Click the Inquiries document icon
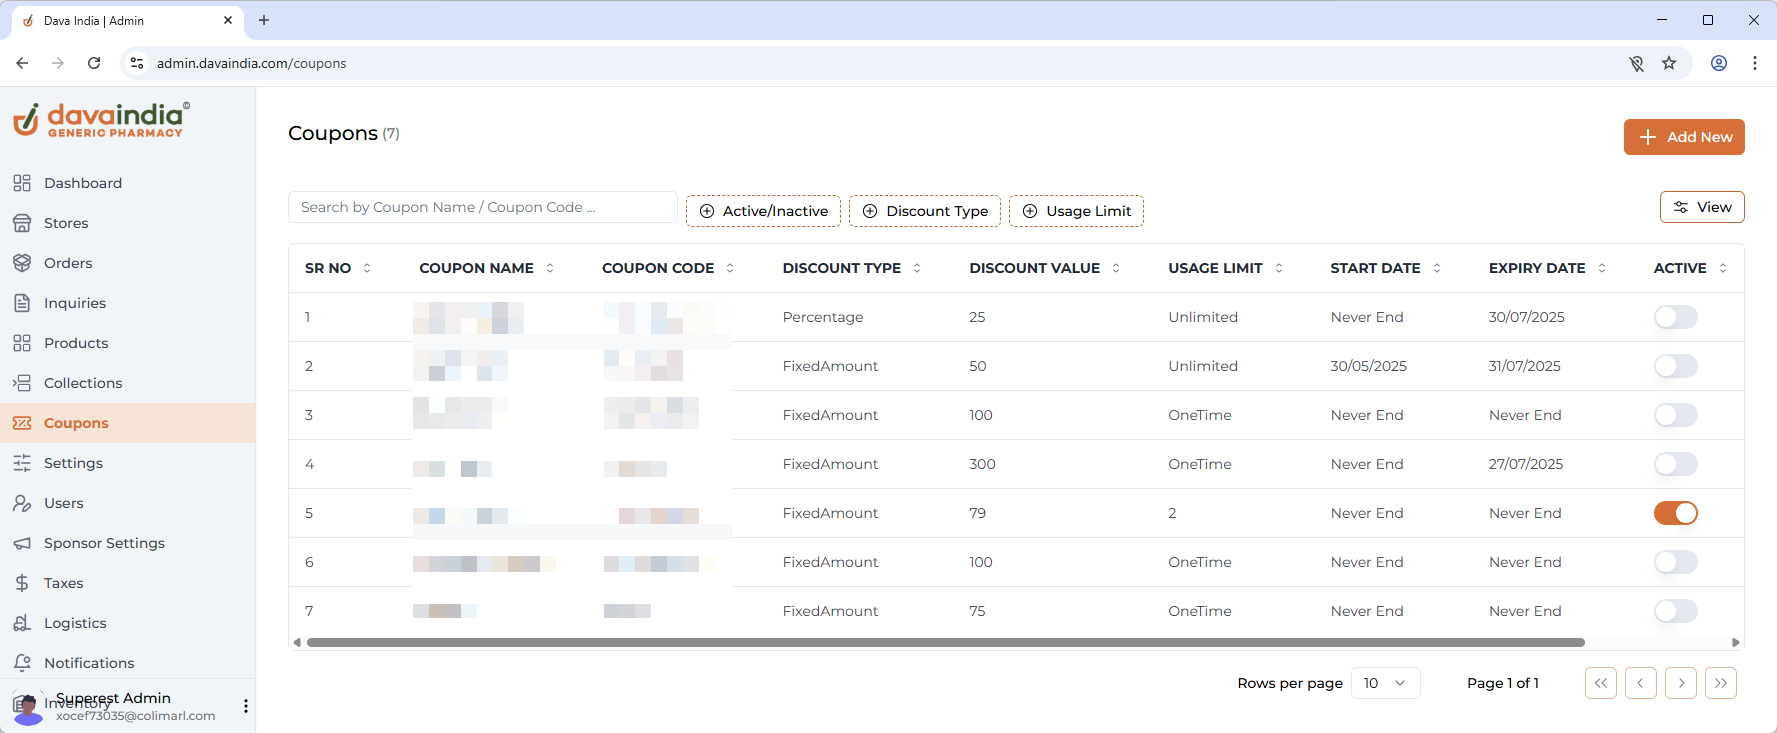The width and height of the screenshot is (1777, 733). [x=22, y=303]
